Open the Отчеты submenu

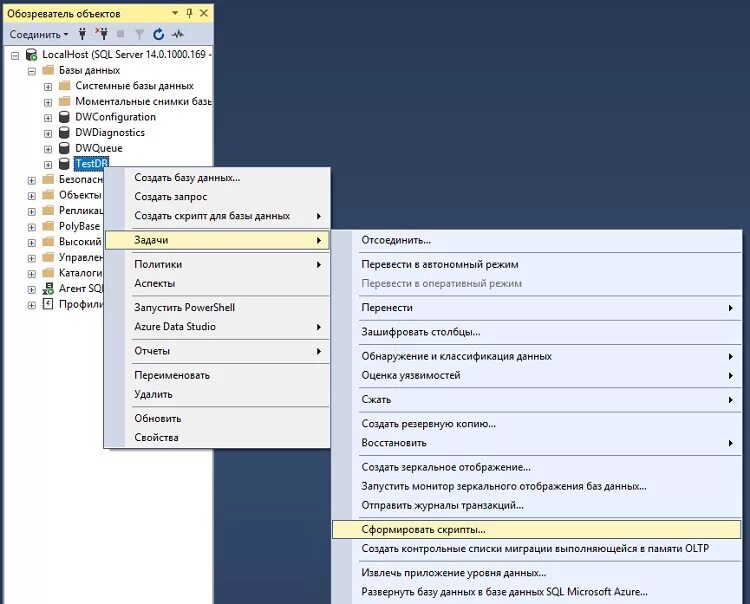coord(217,351)
